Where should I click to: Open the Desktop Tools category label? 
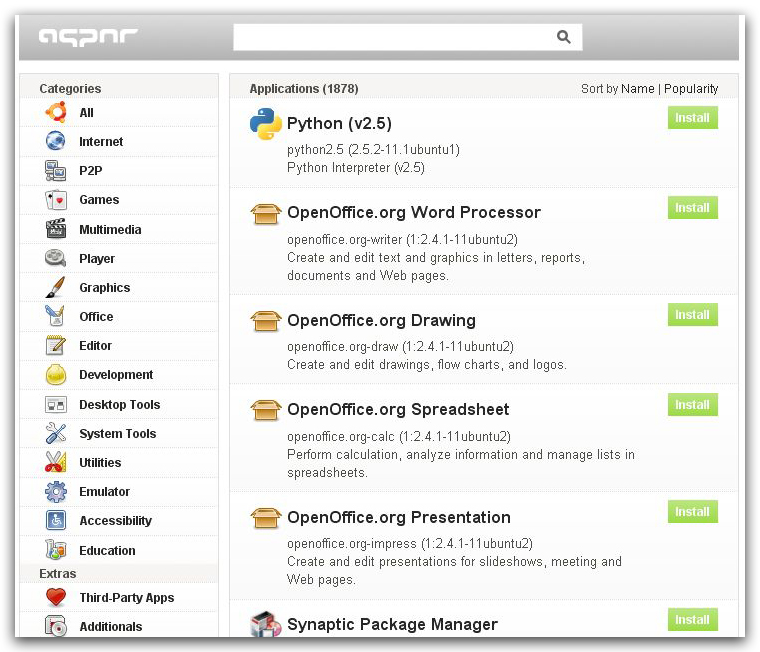click(120, 405)
